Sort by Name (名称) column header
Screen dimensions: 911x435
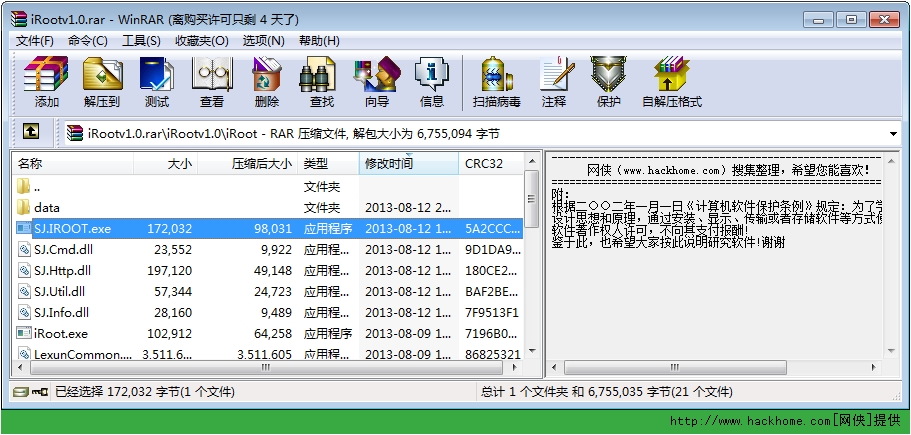(x=73, y=164)
